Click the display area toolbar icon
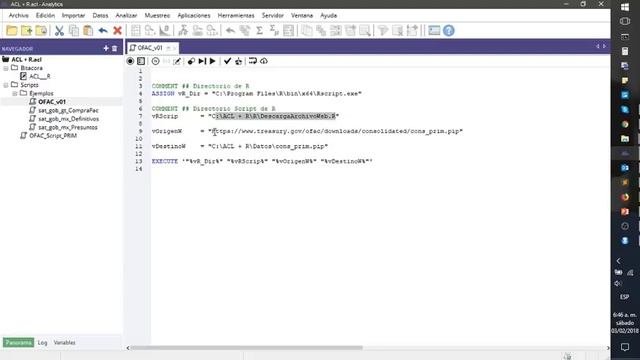The width and height of the screenshot is (640, 360). pyautogui.click(x=434, y=31)
